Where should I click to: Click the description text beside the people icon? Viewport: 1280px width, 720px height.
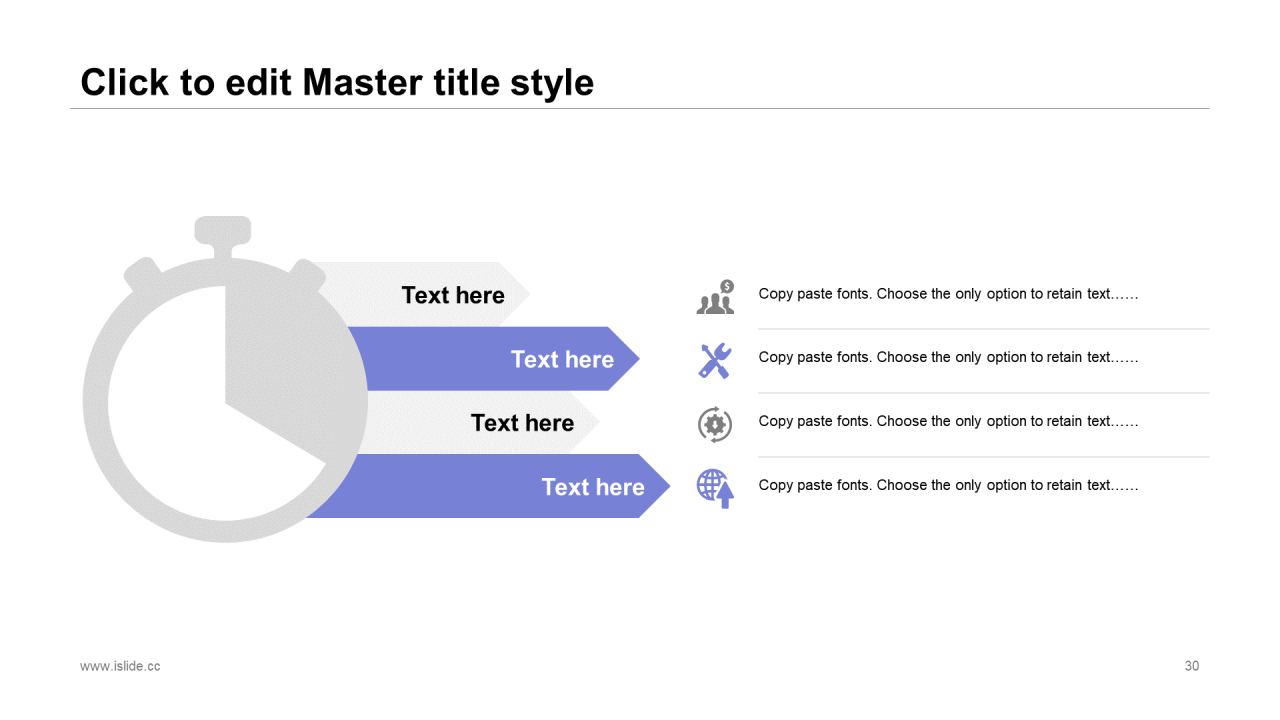point(948,294)
